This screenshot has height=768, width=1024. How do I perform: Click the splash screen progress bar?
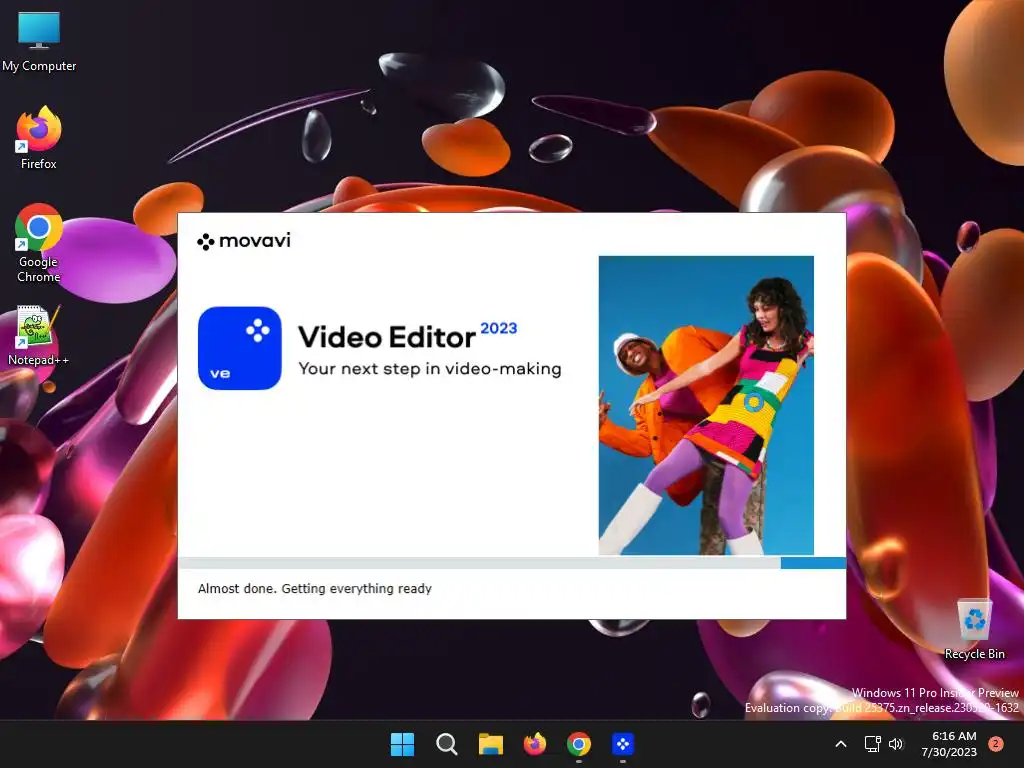pyautogui.click(x=512, y=563)
